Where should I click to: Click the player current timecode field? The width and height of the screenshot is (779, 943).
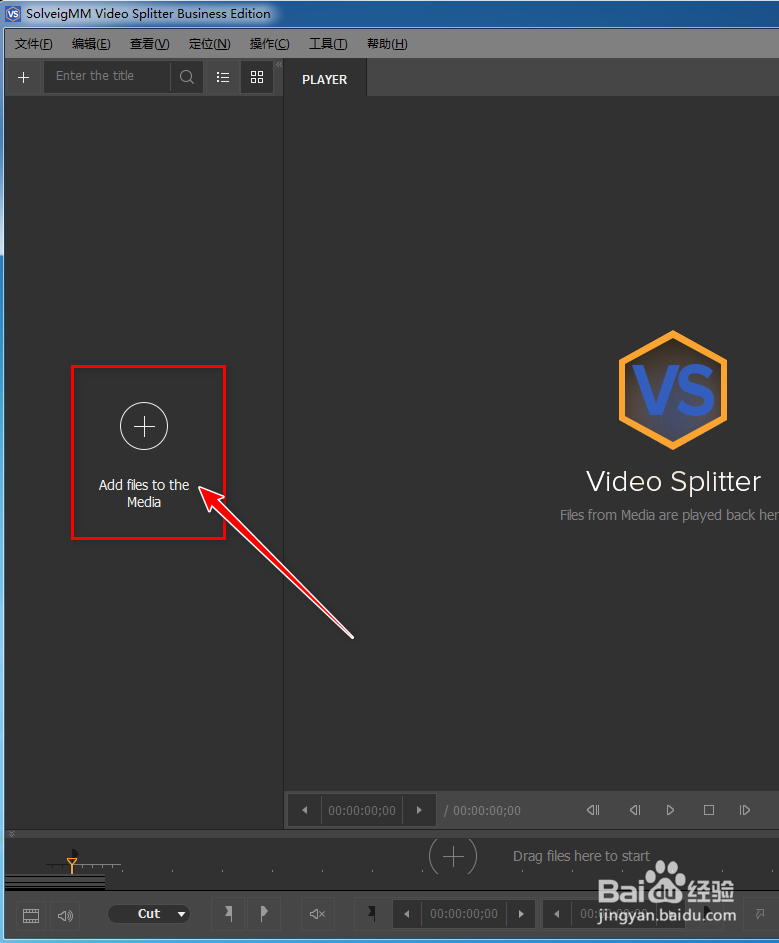(362, 811)
